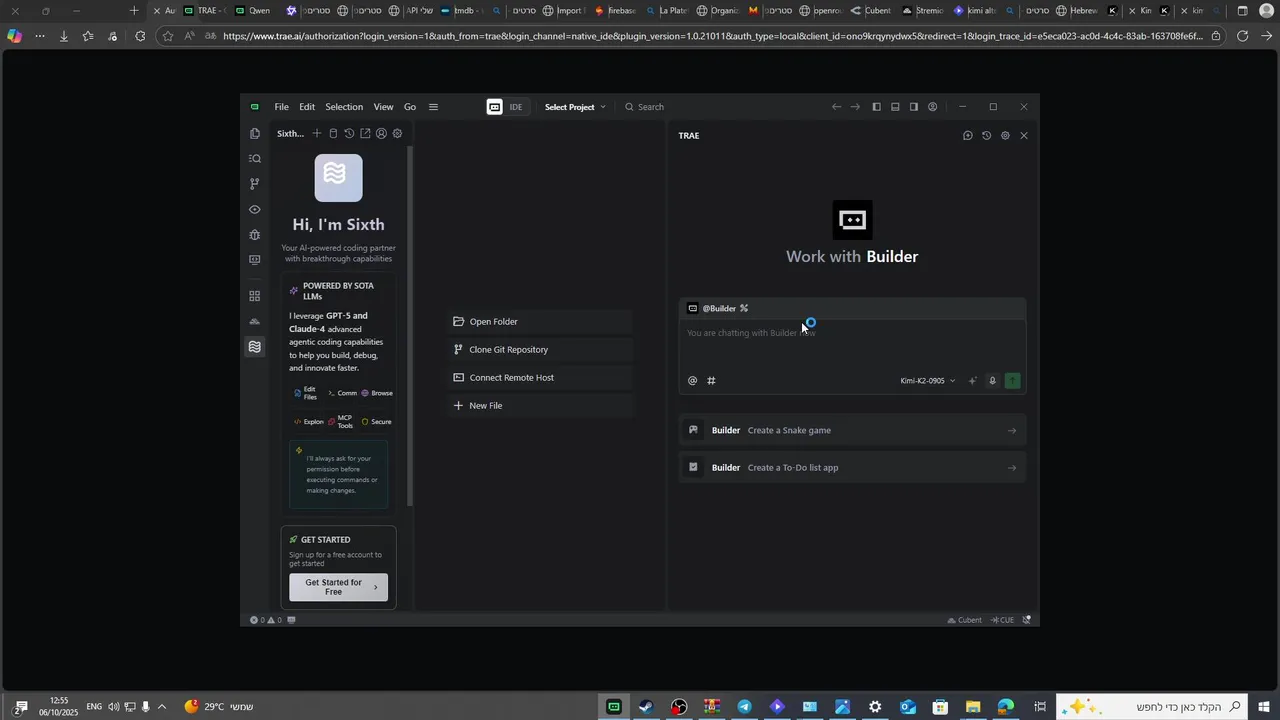Open Source Control branch icon in activity bar
Viewport: 1280px width, 720px height.
(255, 184)
